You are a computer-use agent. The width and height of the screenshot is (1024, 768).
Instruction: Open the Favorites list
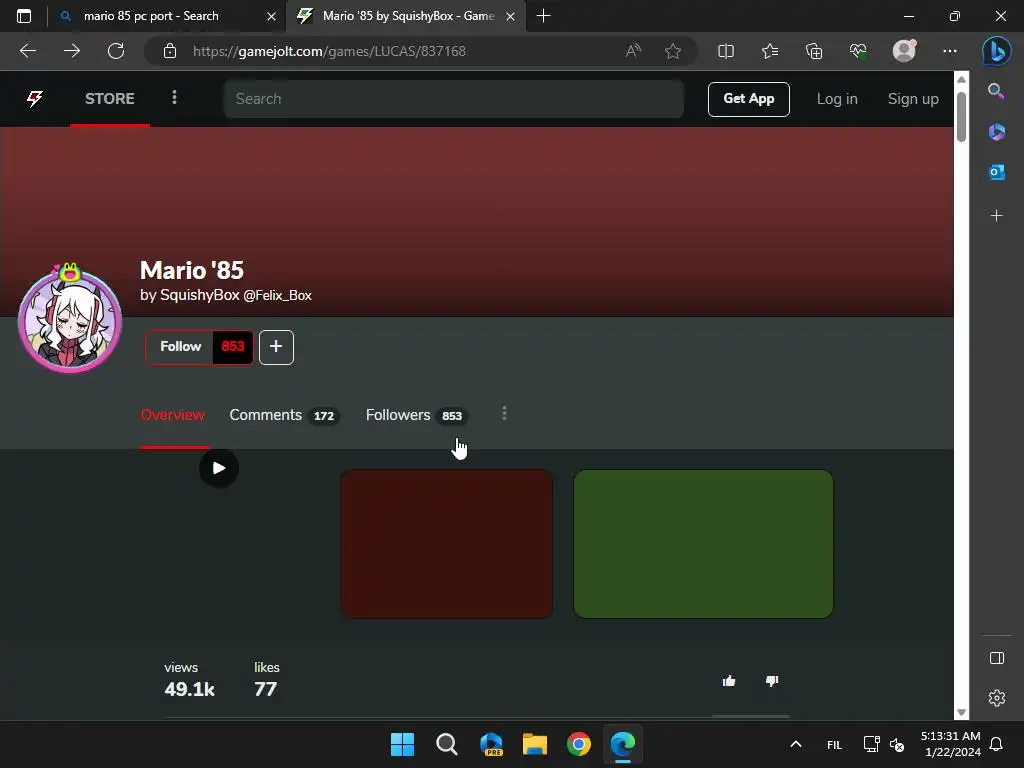[770, 51]
